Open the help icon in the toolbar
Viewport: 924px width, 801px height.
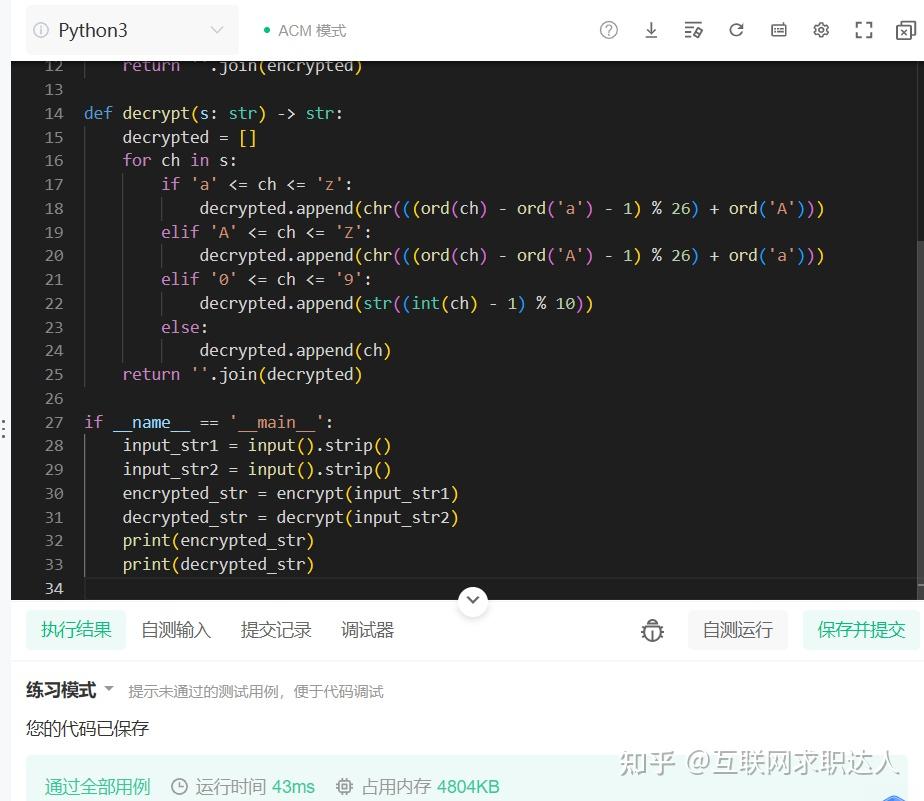608,30
